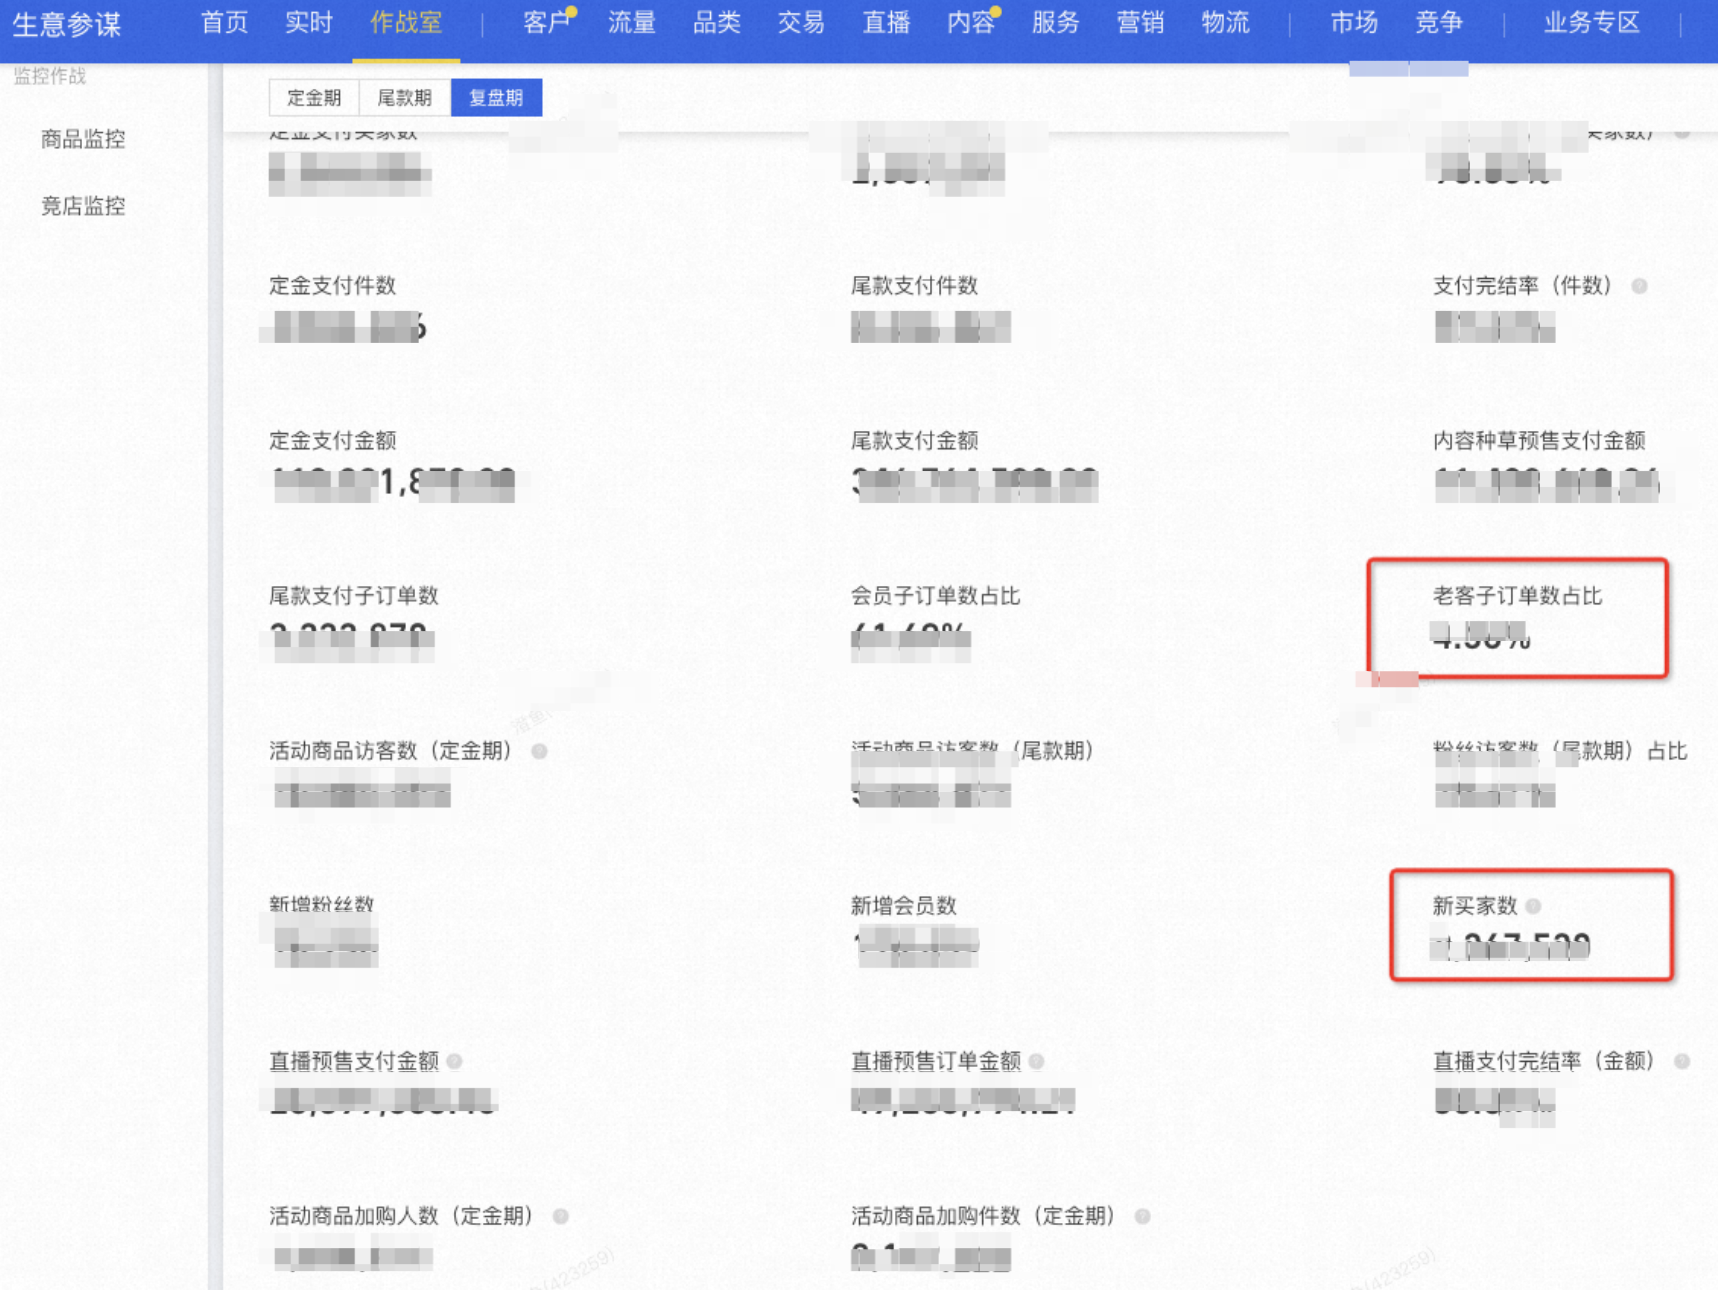Open 竞店监控 in the sidebar
Image resolution: width=1718 pixels, height=1290 pixels.
point(83,206)
